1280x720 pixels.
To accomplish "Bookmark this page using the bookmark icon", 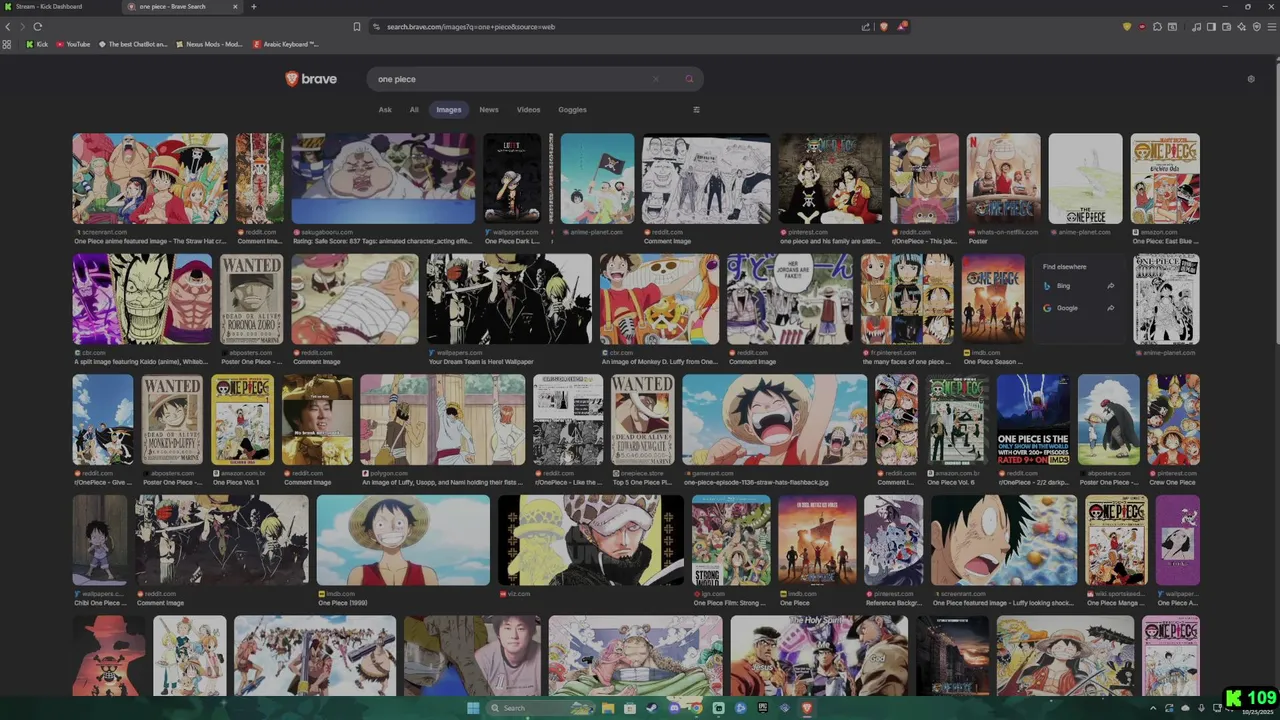I will pyautogui.click(x=357, y=27).
